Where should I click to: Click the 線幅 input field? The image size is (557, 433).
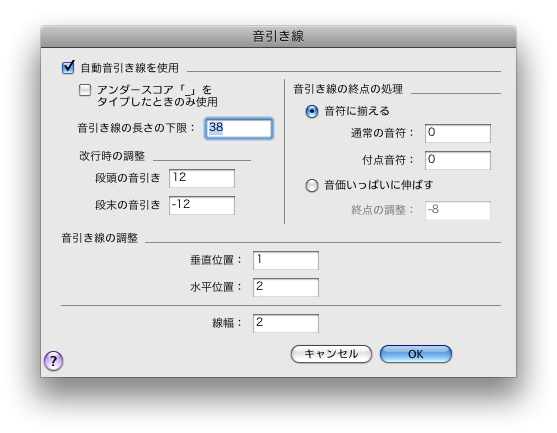286,323
